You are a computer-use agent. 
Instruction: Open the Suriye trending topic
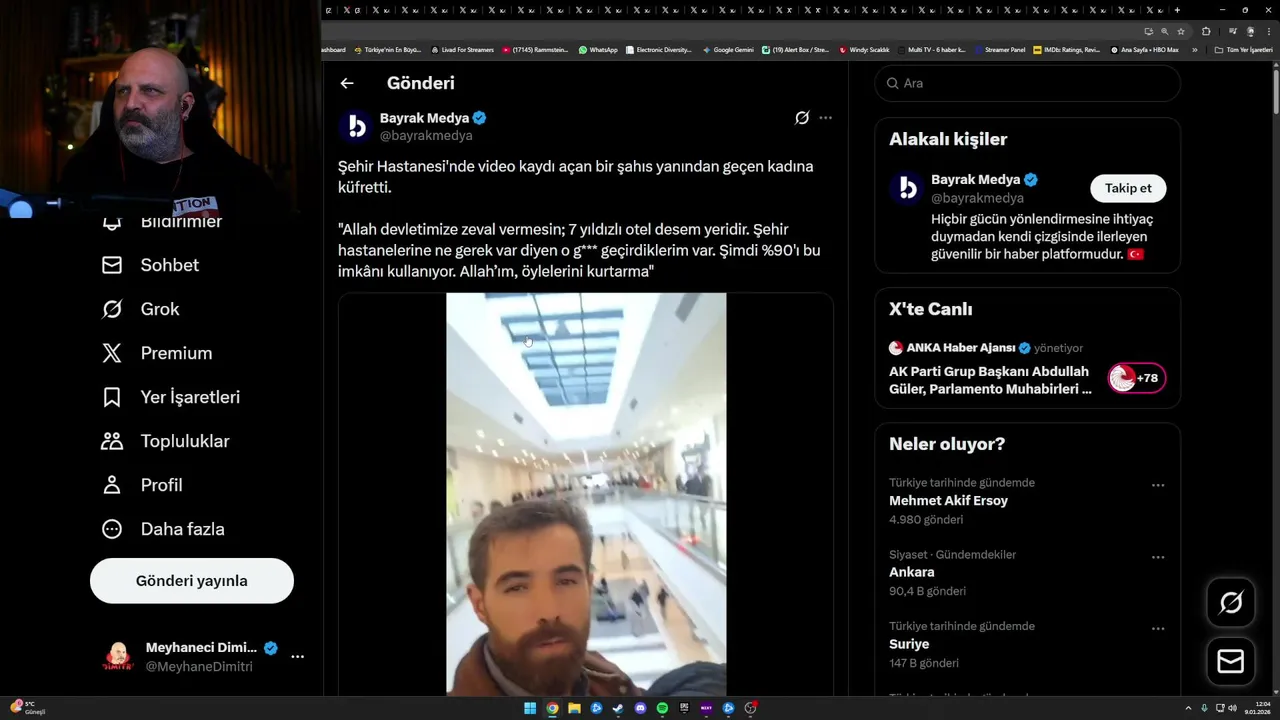click(x=909, y=645)
